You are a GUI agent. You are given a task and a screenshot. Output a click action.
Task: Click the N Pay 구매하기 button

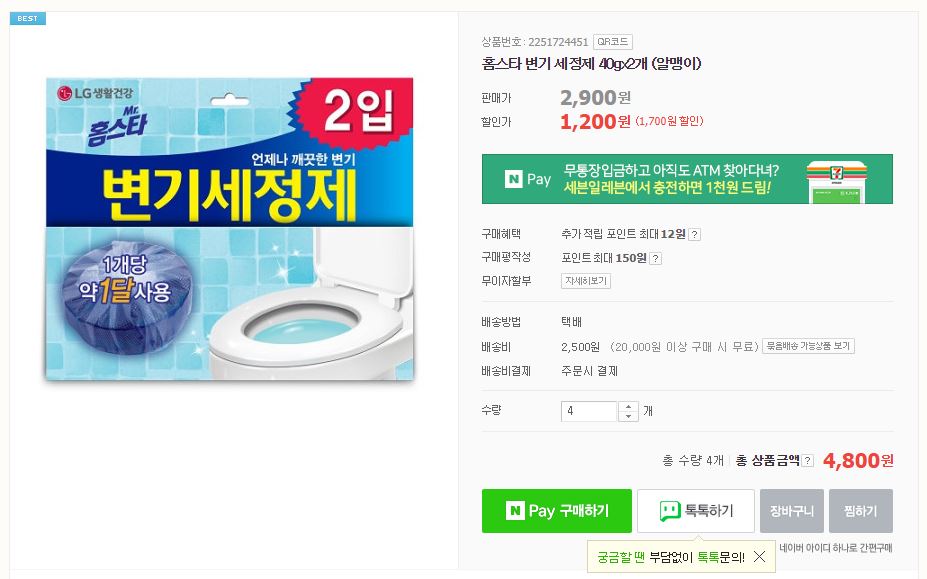[x=556, y=511]
